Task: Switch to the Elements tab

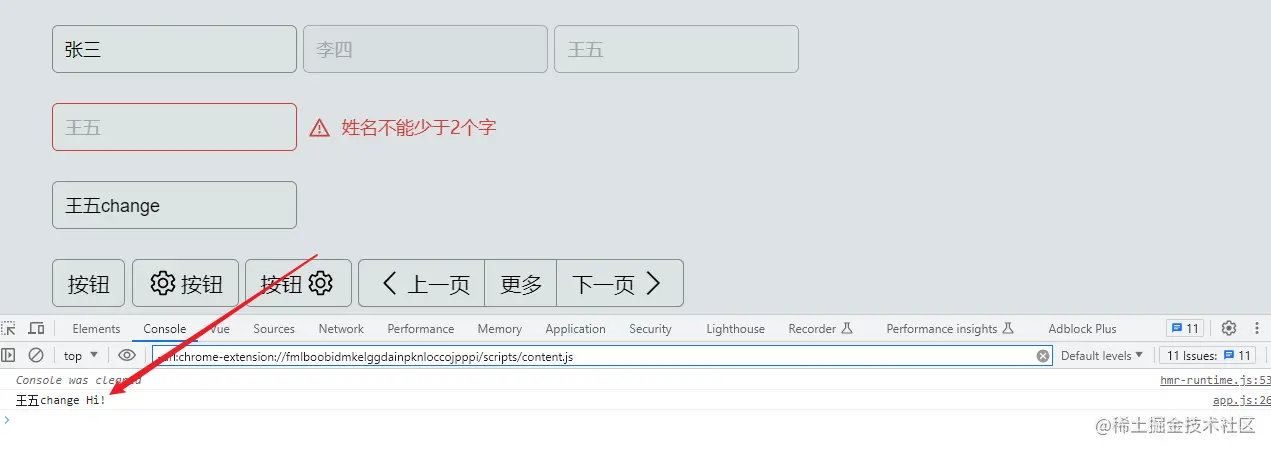Action: [96, 328]
